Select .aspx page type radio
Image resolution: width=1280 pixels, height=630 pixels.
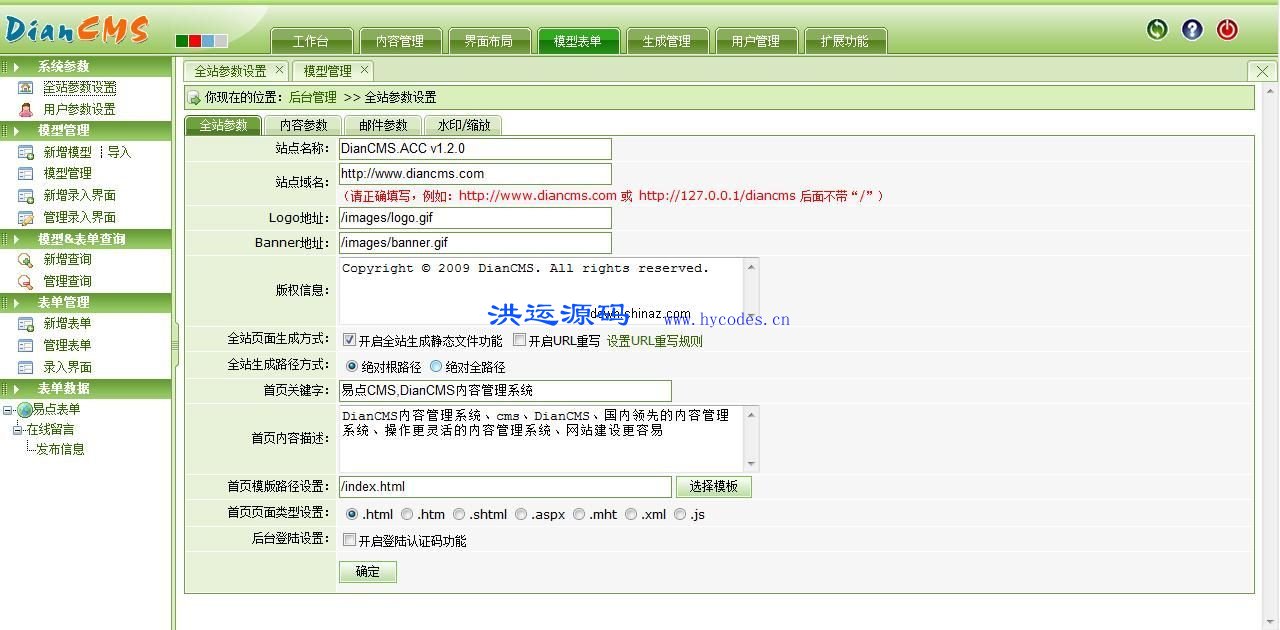(x=522, y=514)
